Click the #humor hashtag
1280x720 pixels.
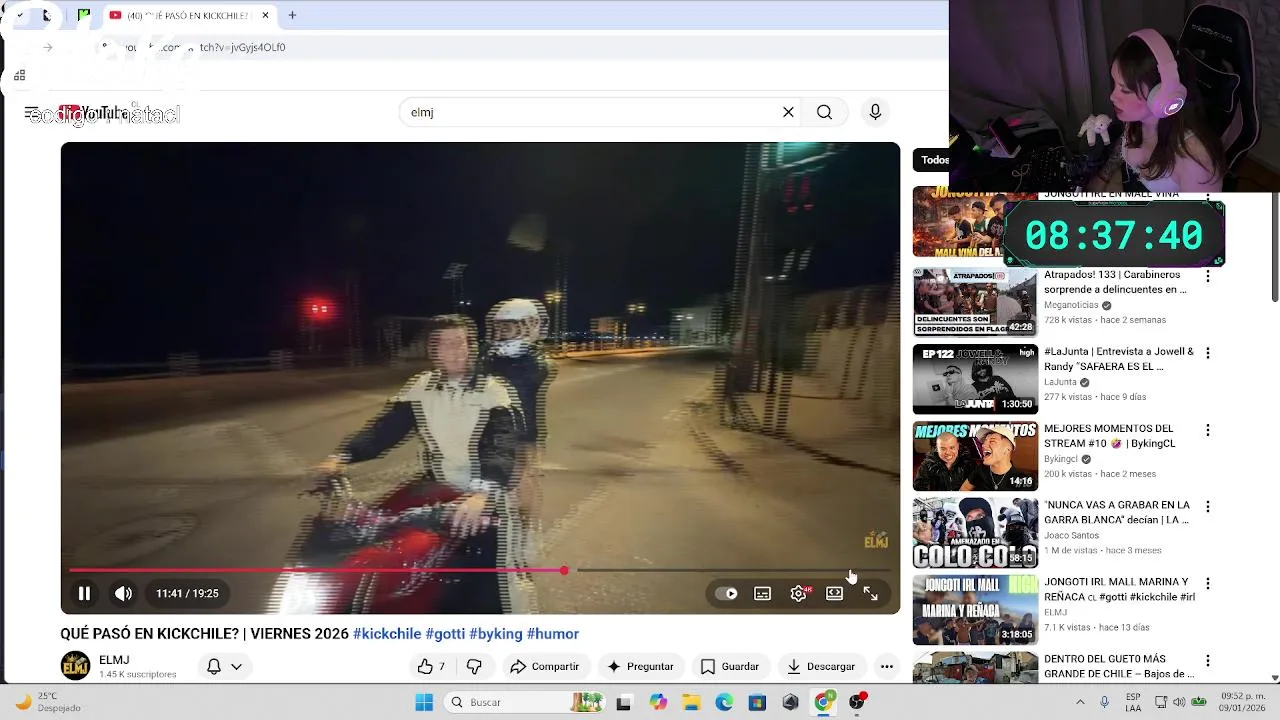tap(553, 634)
